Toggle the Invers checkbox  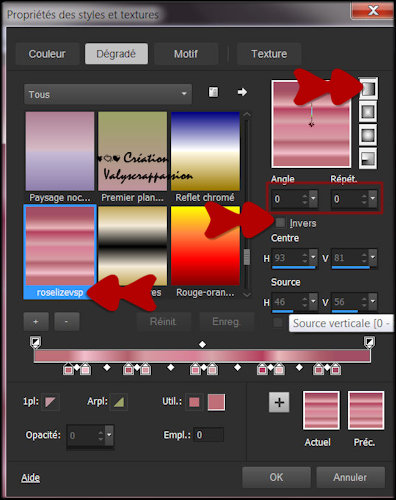[281, 223]
